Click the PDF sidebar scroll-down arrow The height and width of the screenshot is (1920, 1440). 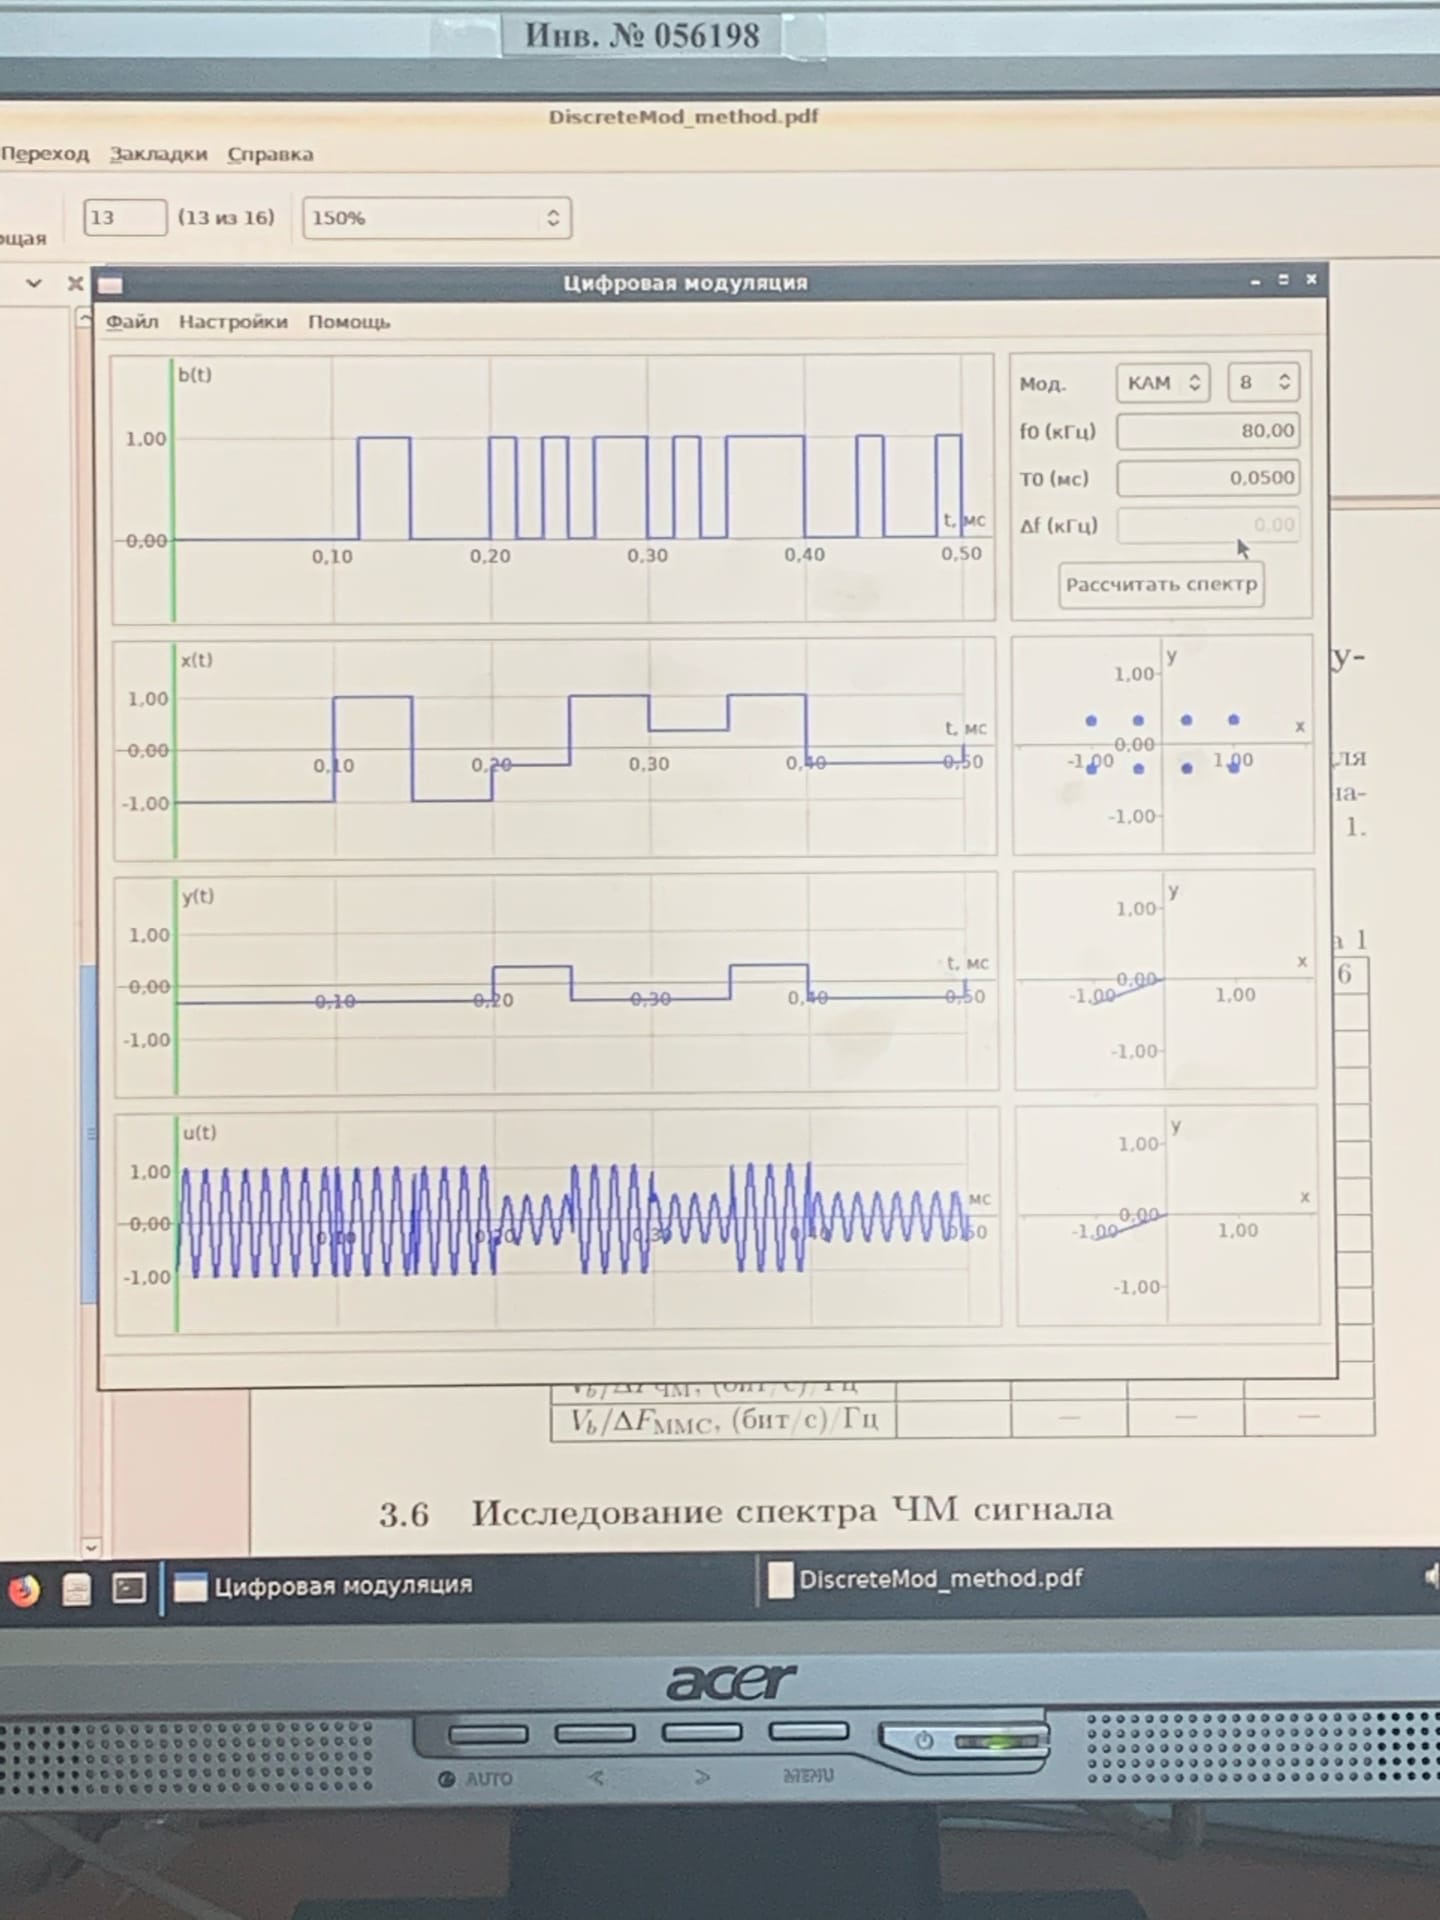click(x=90, y=1547)
